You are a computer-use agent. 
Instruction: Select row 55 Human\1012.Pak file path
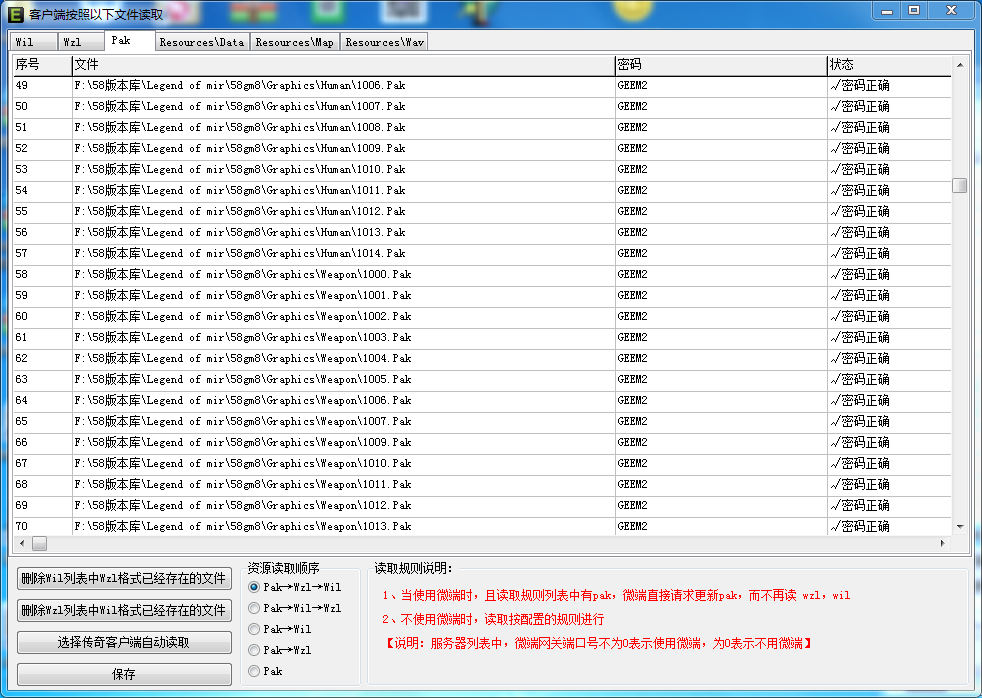[240, 212]
